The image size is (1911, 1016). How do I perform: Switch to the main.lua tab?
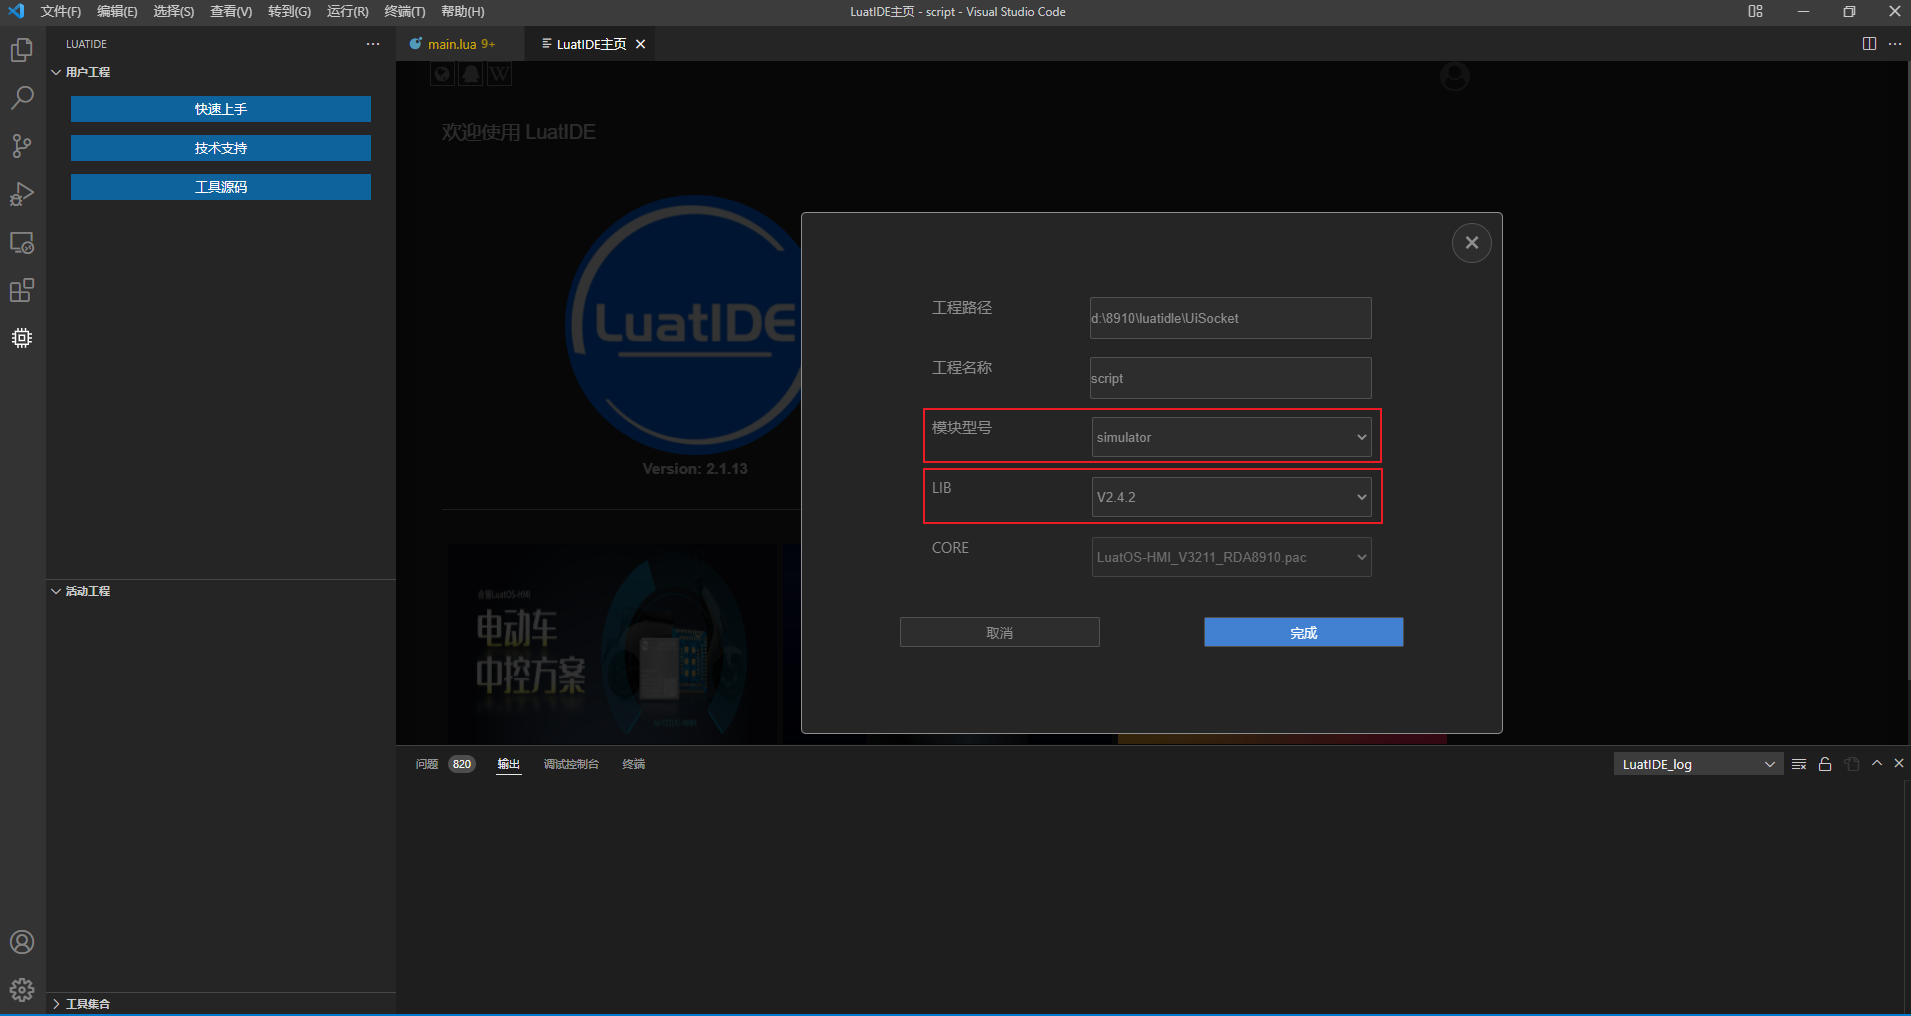(x=460, y=44)
